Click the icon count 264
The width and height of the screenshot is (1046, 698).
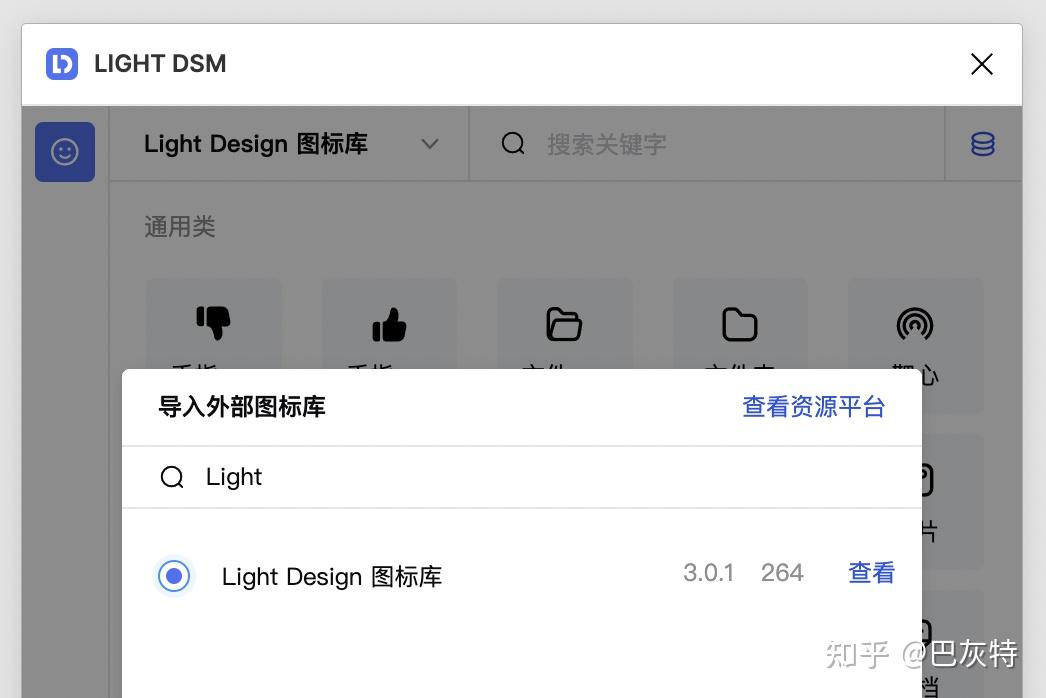click(782, 573)
